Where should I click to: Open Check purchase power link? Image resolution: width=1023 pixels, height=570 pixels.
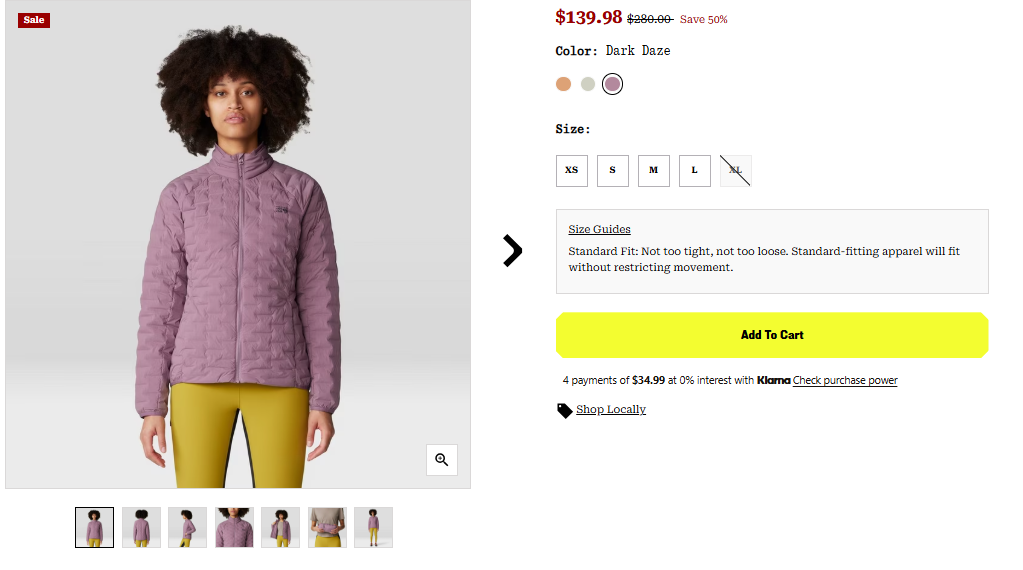click(845, 380)
